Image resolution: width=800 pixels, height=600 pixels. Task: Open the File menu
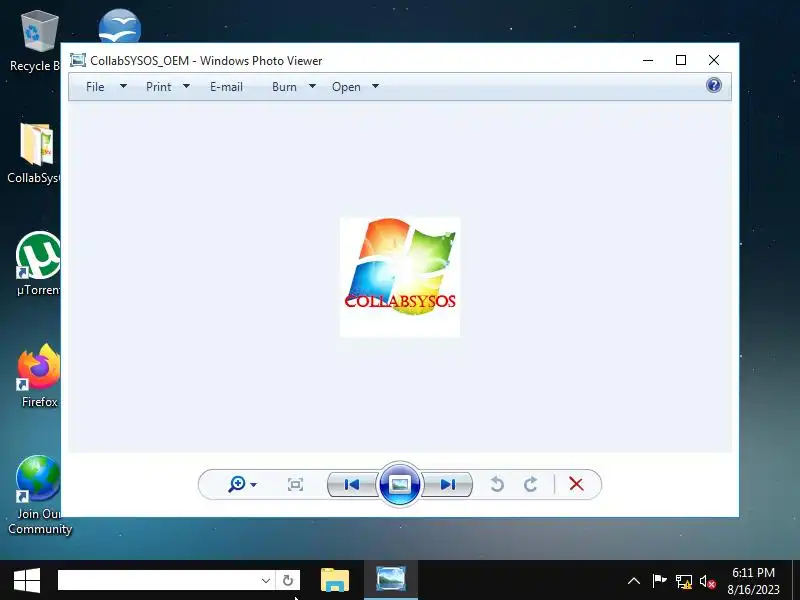click(x=95, y=87)
